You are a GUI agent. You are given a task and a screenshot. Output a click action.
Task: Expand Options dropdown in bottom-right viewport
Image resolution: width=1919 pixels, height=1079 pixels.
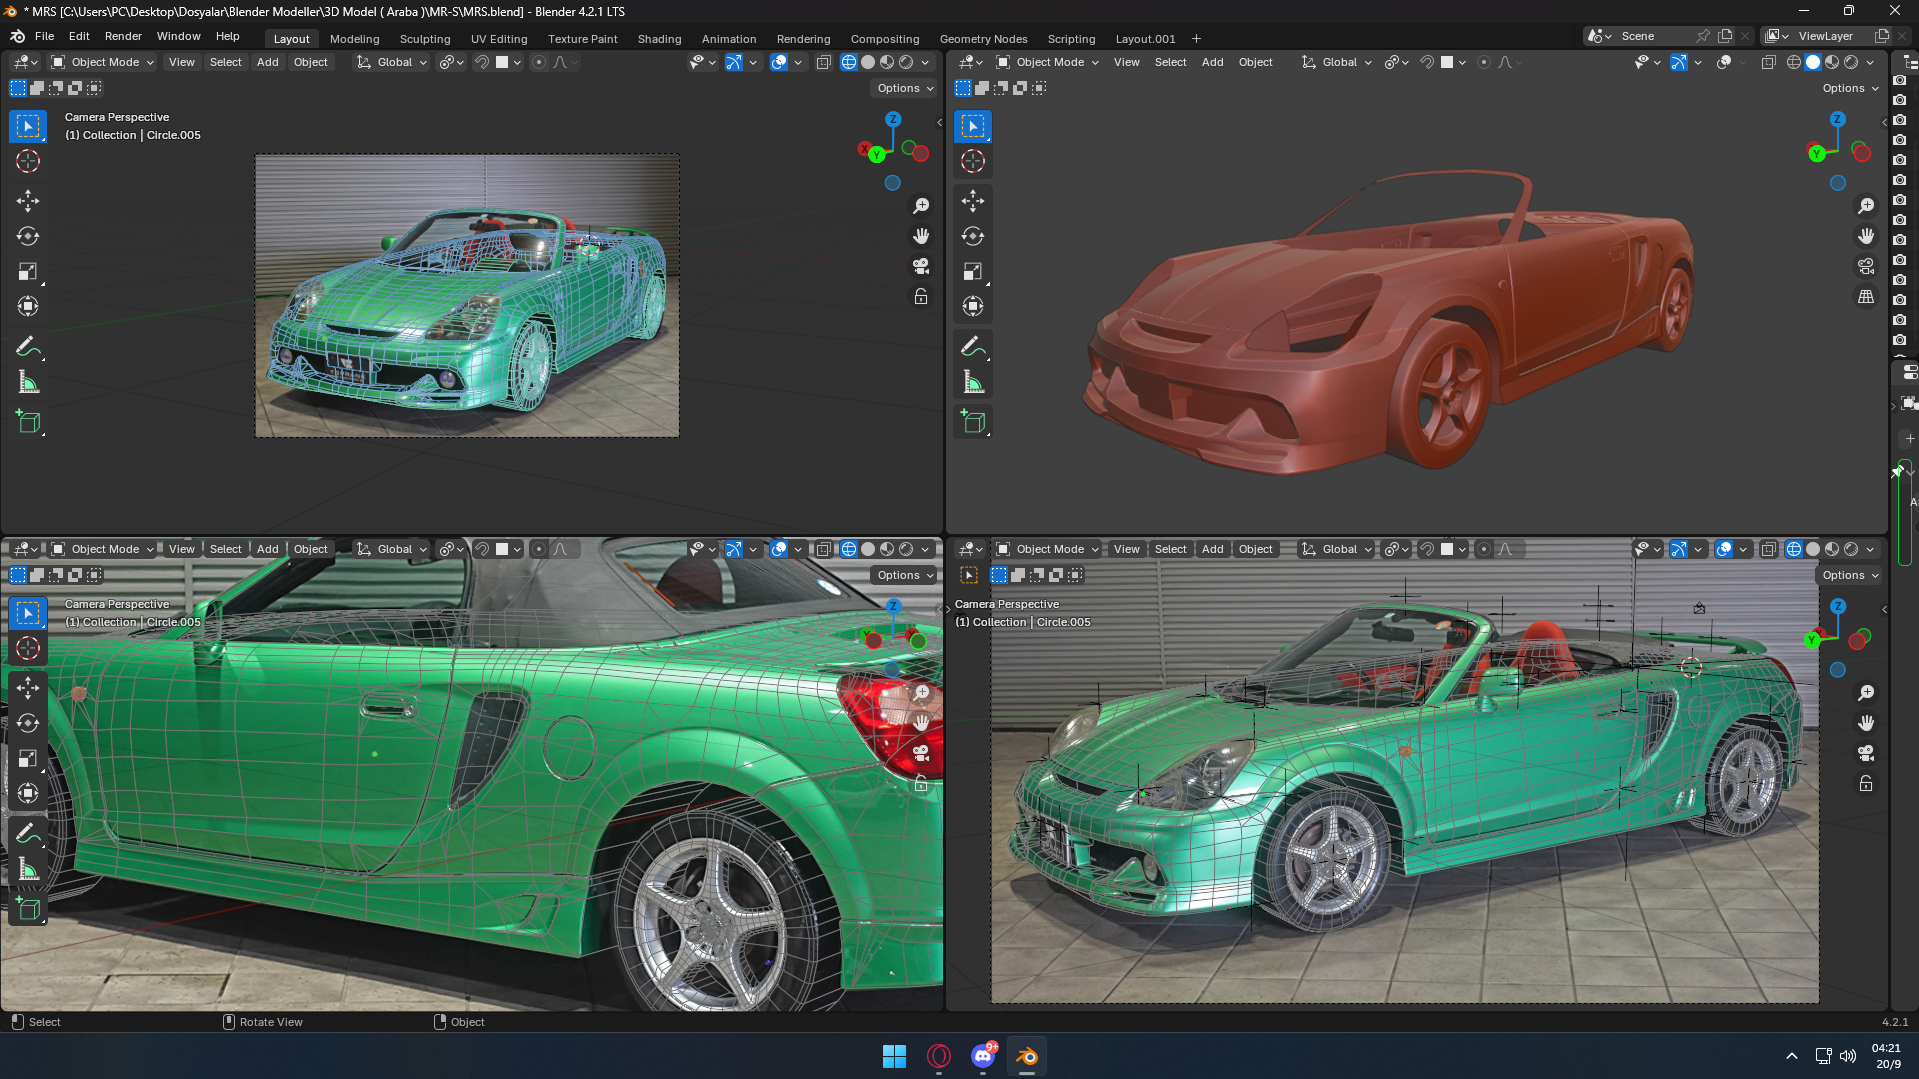(x=1850, y=575)
